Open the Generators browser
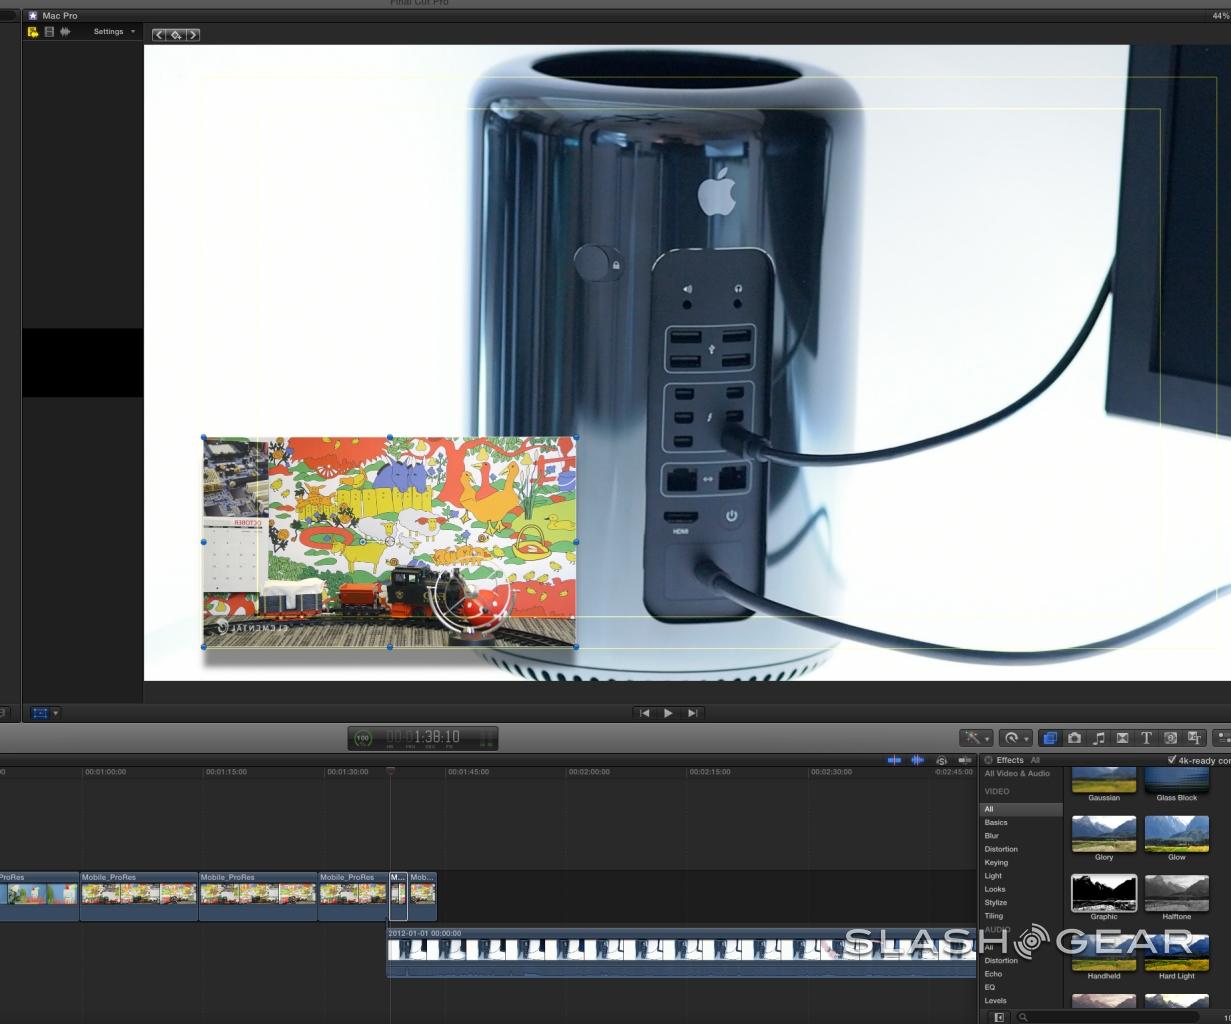 click(x=1170, y=738)
